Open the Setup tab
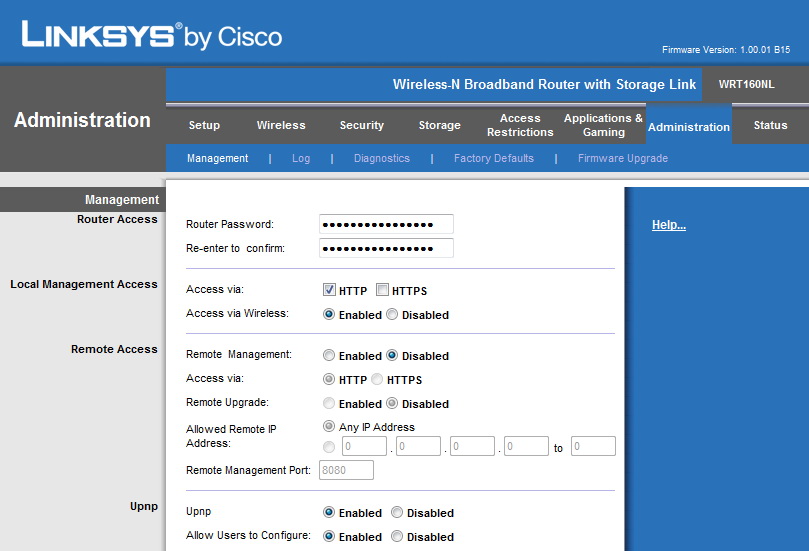This screenshot has width=809, height=551. pos(204,125)
